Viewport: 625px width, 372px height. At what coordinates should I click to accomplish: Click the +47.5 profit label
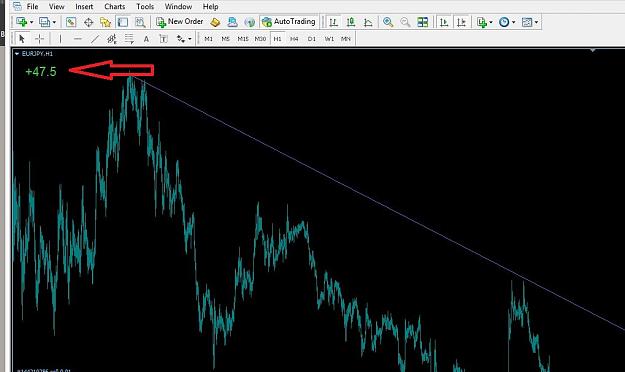41,72
